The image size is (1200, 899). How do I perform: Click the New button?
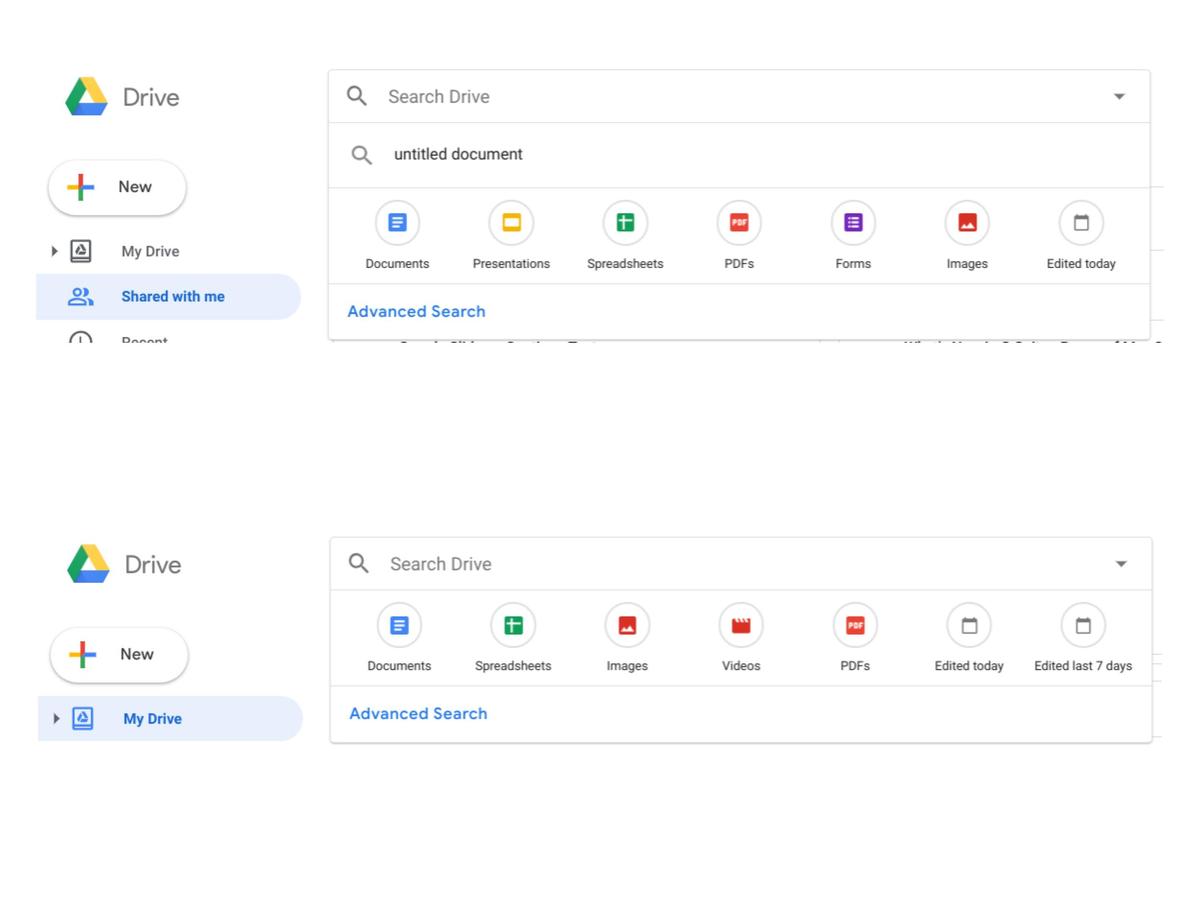click(x=116, y=187)
